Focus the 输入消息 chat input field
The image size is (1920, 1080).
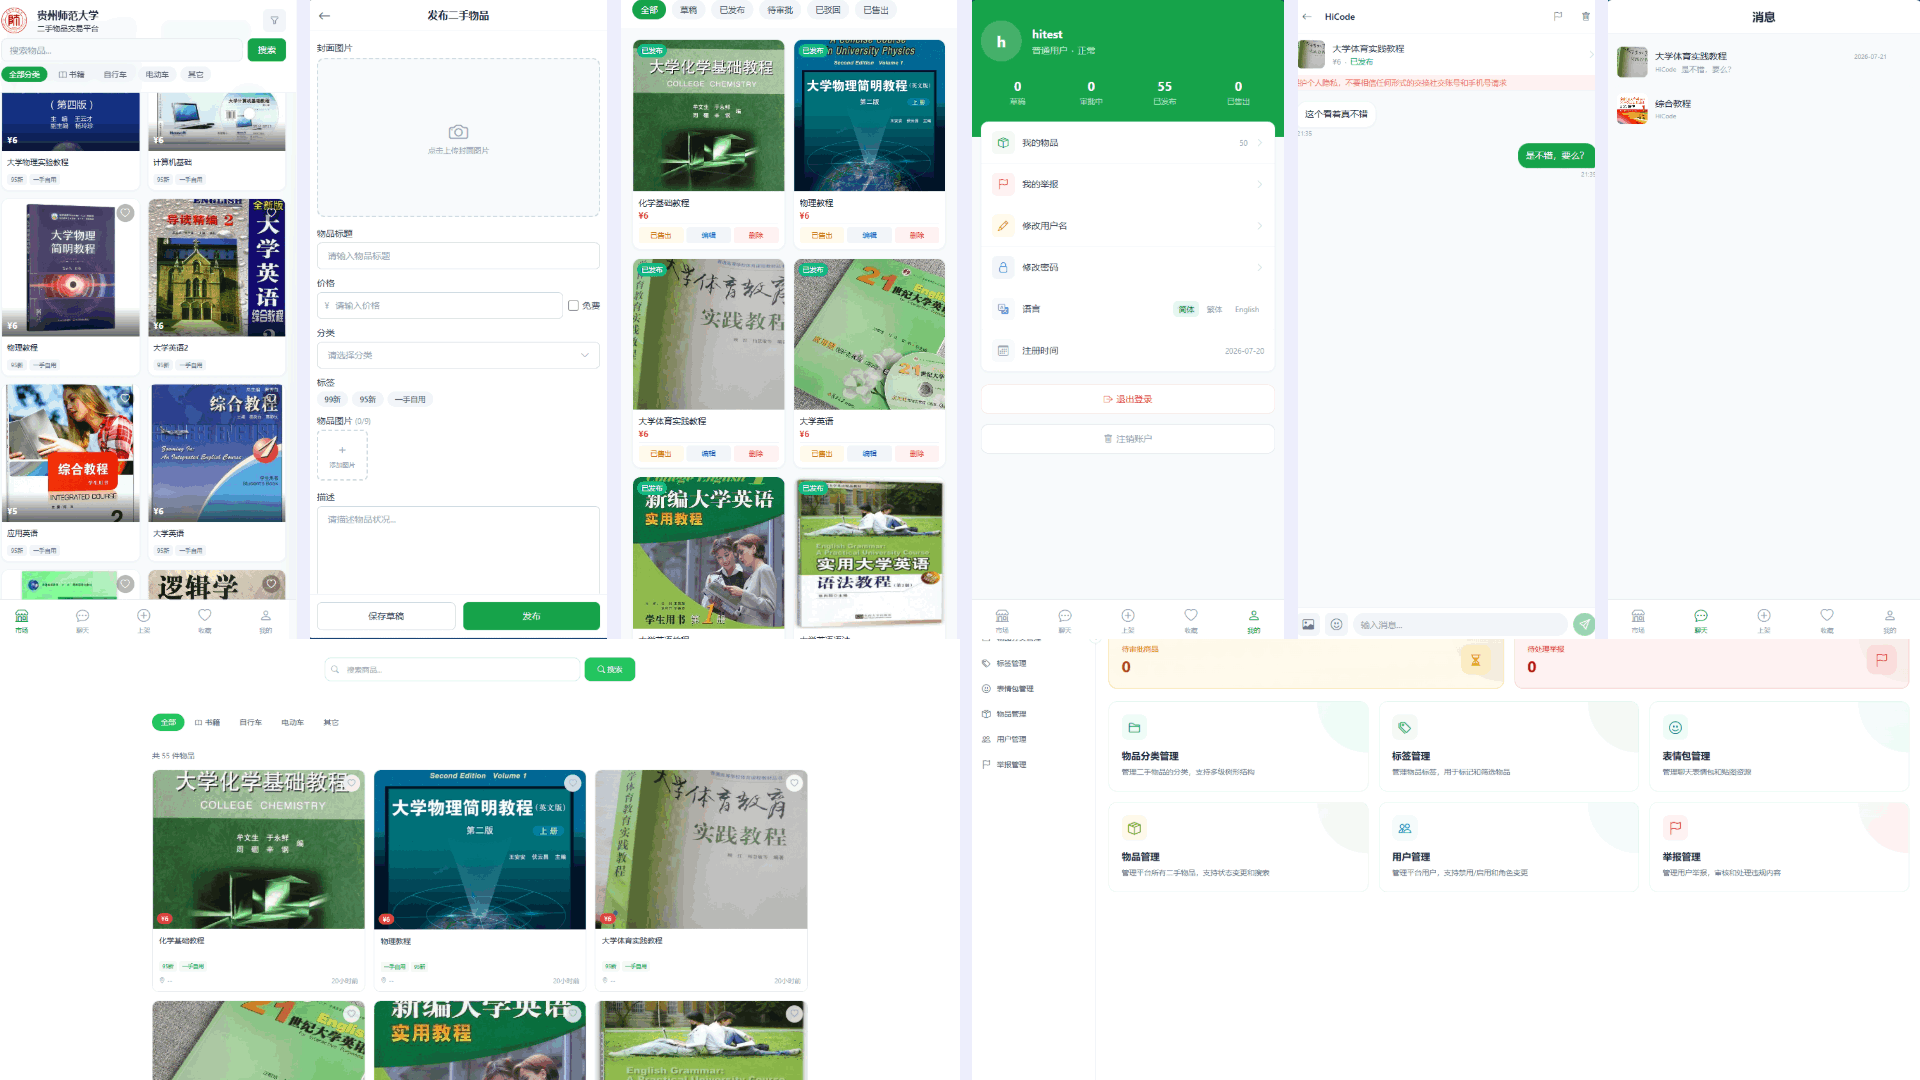click(x=1460, y=625)
